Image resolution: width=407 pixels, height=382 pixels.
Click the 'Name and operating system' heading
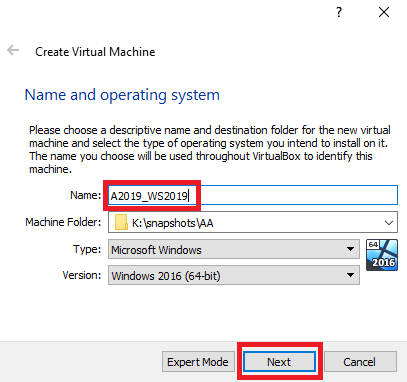click(x=122, y=95)
